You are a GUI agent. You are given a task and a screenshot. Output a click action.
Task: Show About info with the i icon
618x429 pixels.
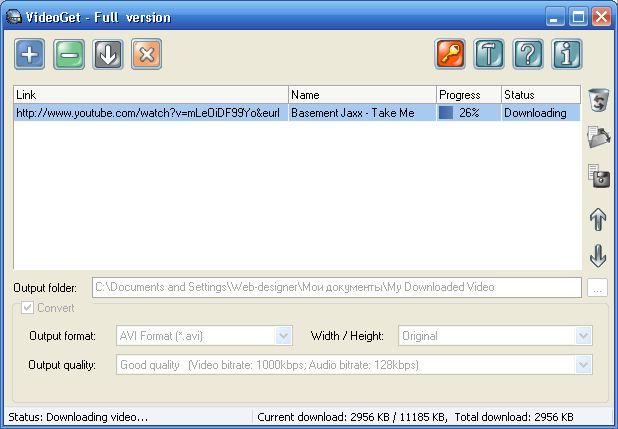point(567,54)
